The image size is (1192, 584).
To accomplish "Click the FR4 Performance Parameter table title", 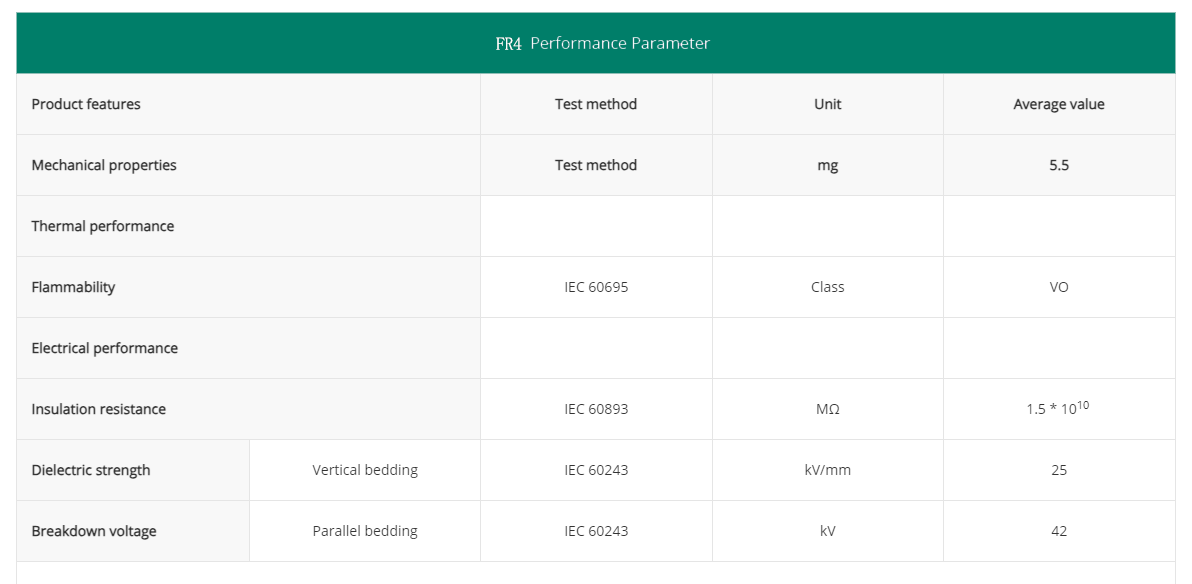I will [602, 43].
